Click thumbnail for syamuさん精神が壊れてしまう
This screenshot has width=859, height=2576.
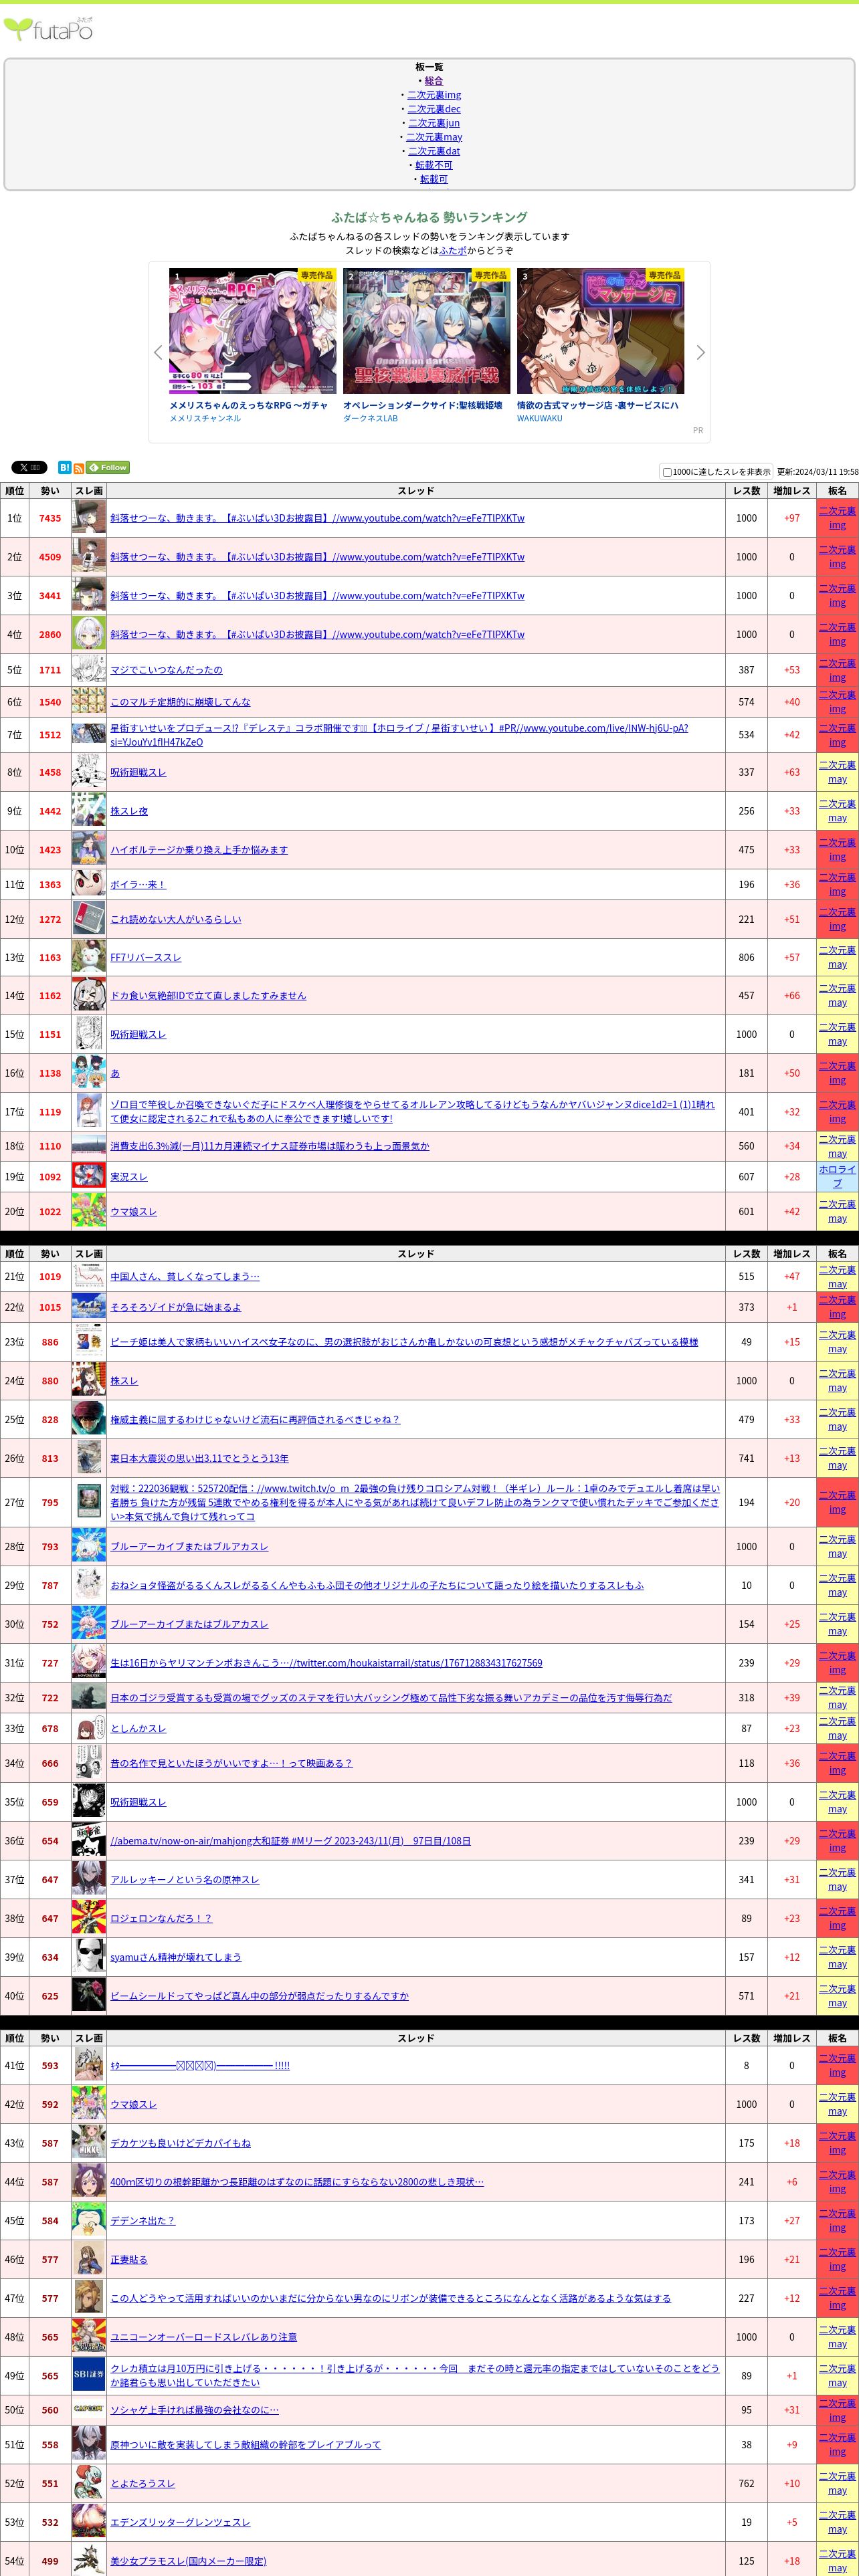coord(89,1957)
